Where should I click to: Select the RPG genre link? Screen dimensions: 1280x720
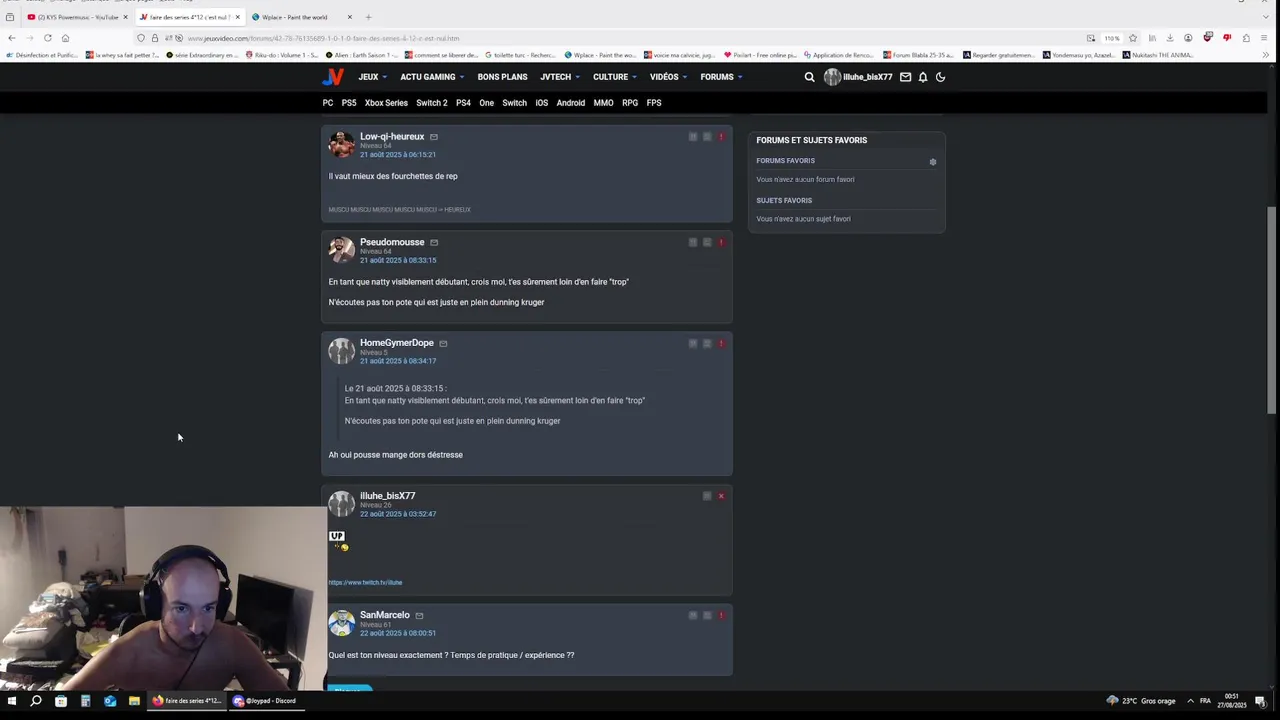click(x=630, y=103)
